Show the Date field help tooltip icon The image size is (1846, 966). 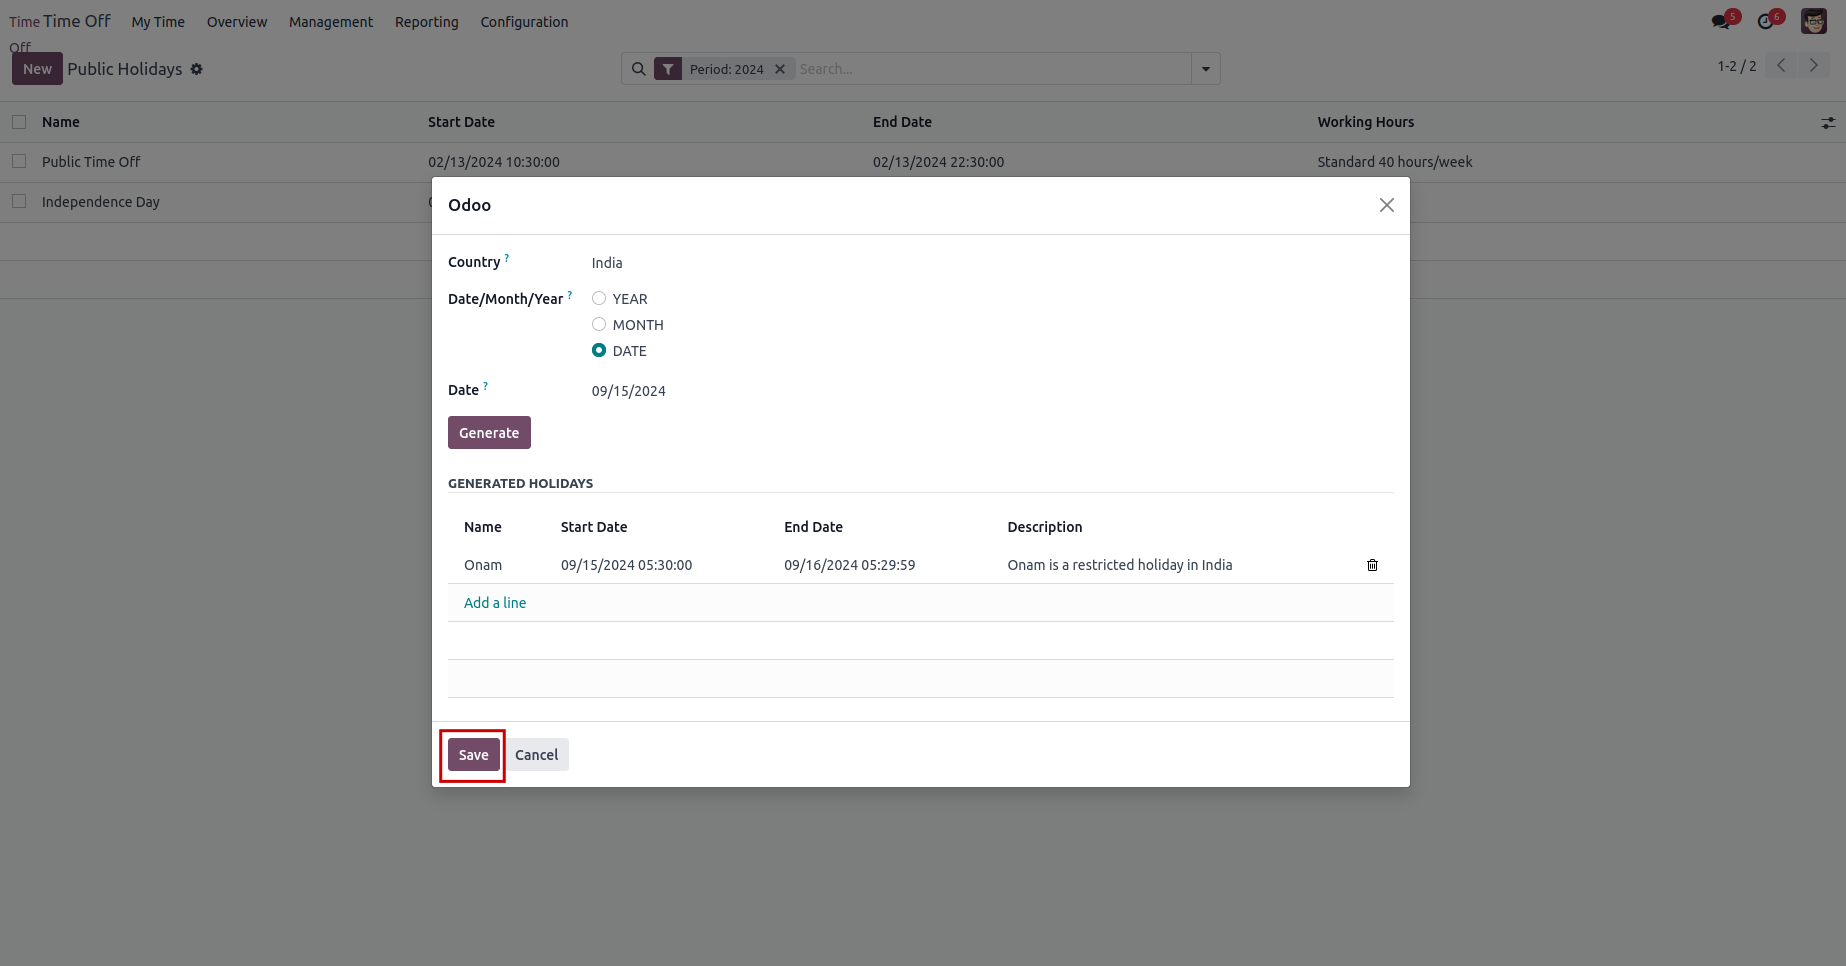tap(486, 386)
